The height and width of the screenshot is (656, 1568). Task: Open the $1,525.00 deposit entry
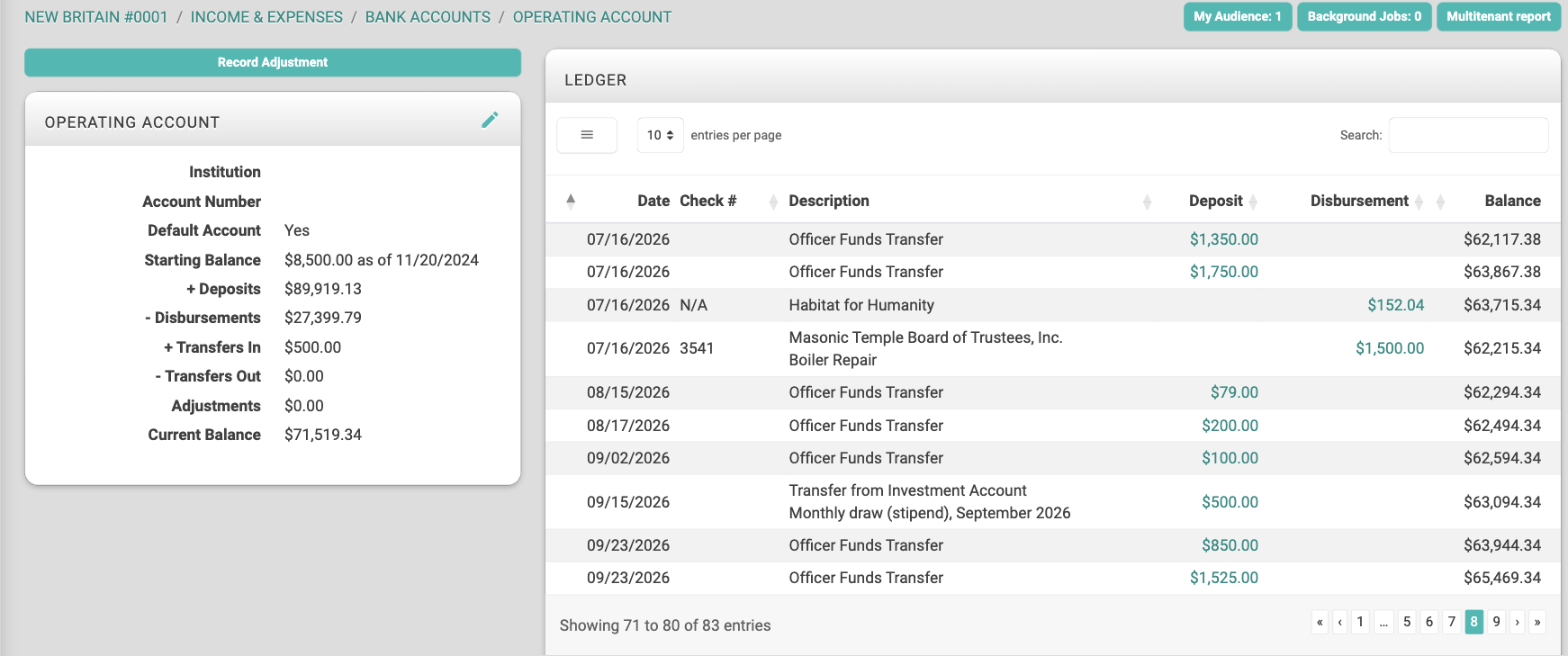[x=1224, y=577]
